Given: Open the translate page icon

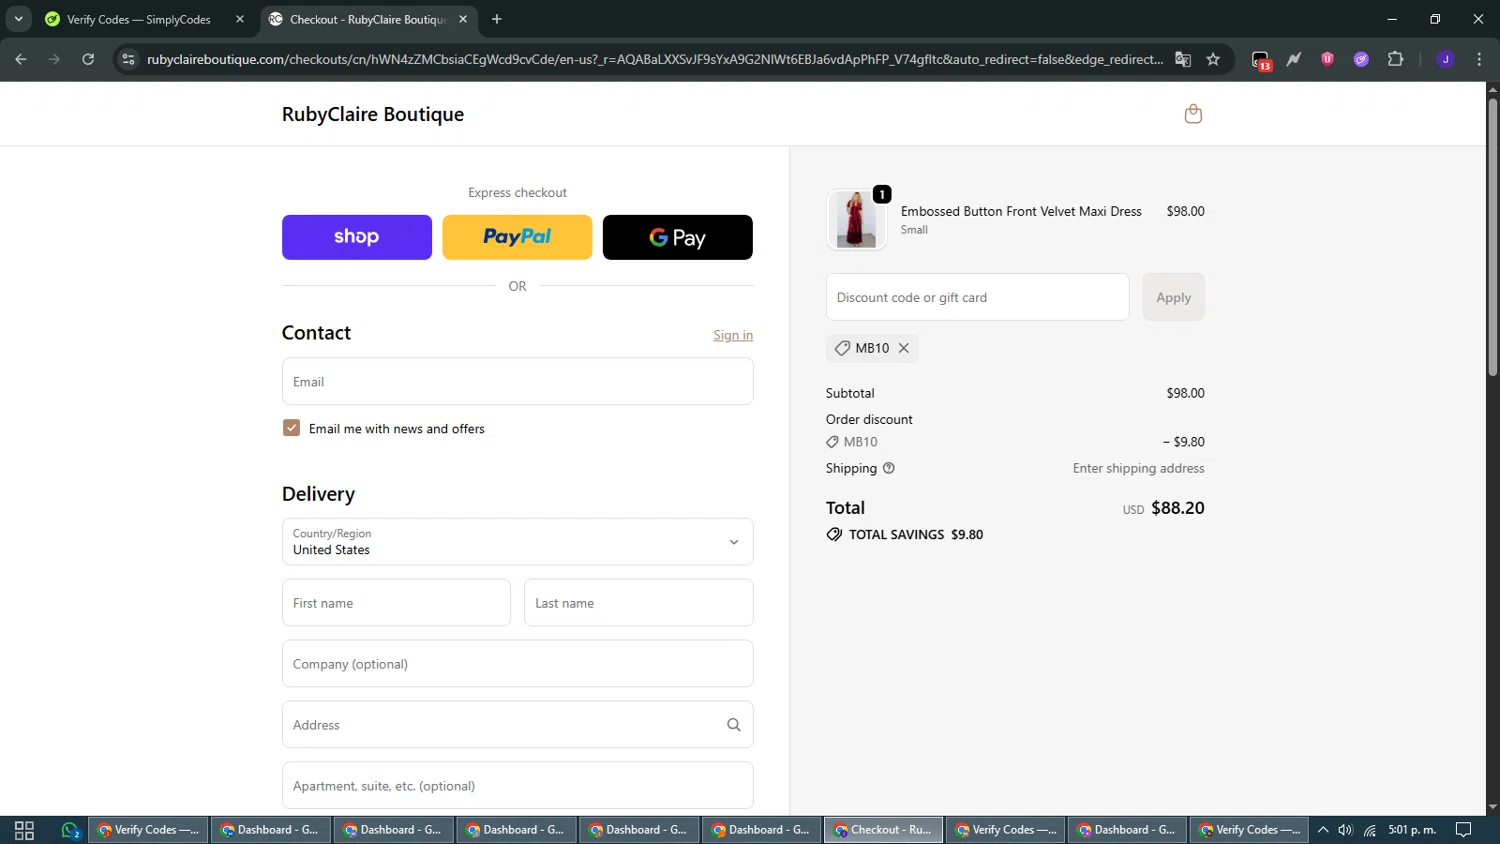Looking at the screenshot, I should tap(1183, 59).
